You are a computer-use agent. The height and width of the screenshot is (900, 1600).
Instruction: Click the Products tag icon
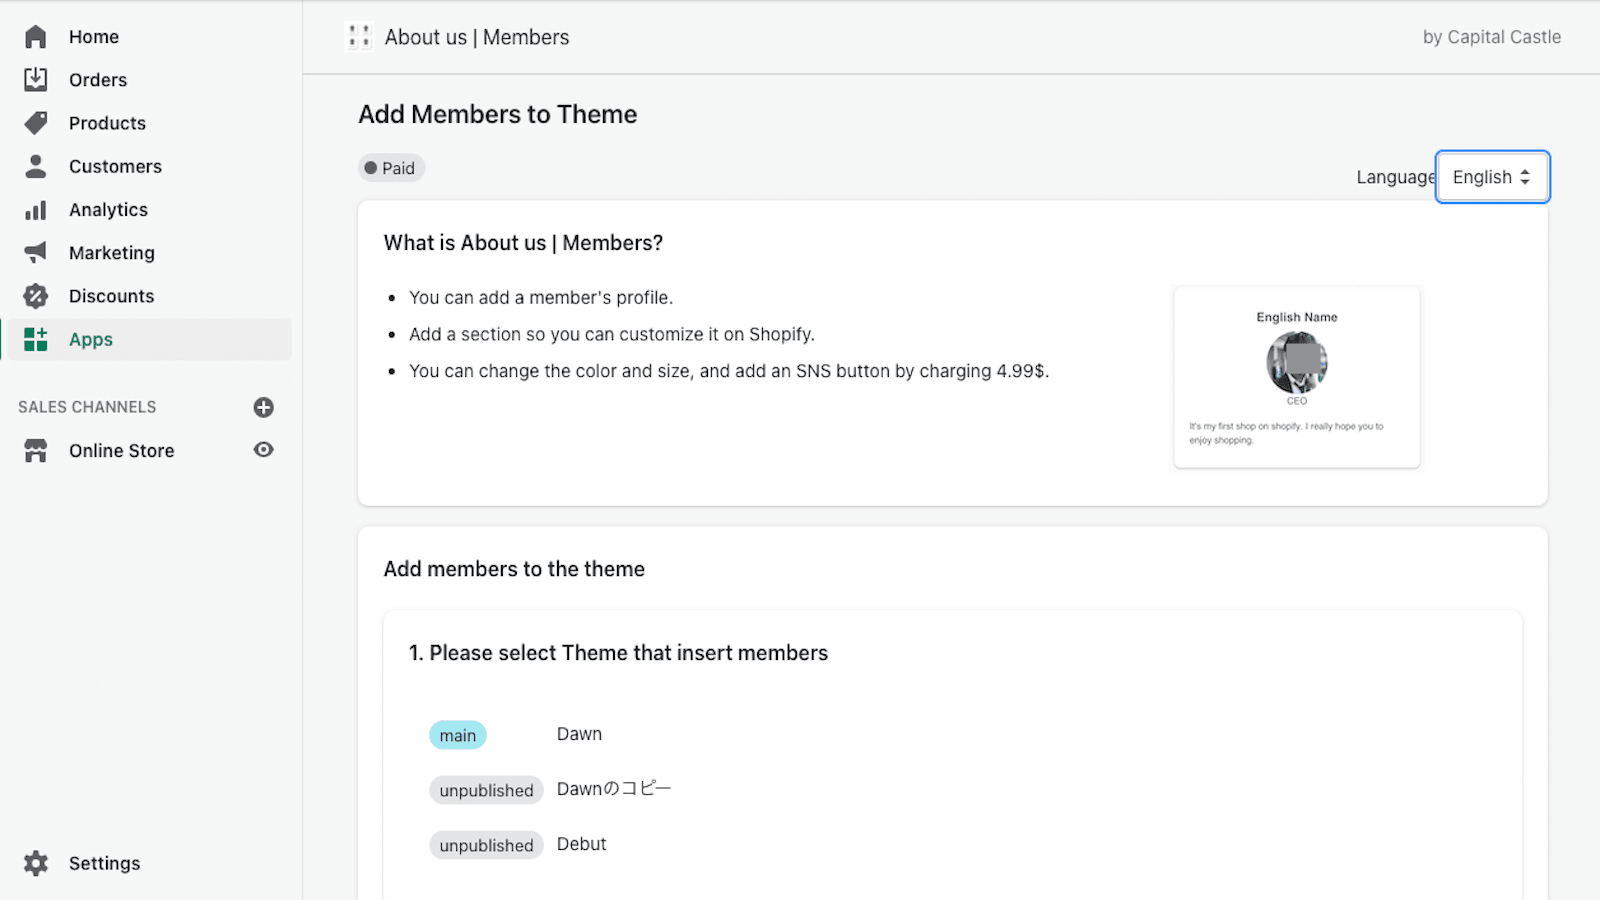click(36, 123)
